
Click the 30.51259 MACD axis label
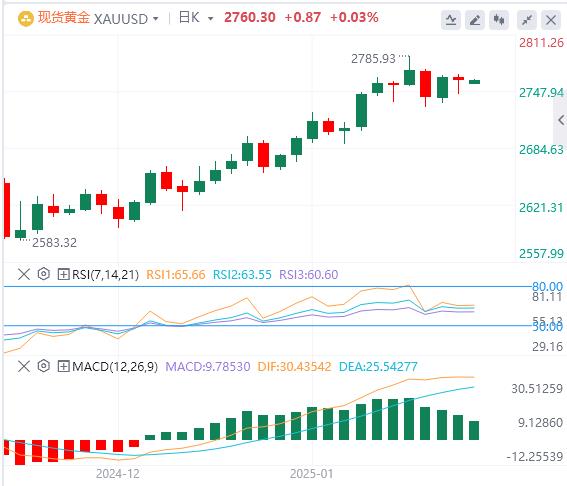537,389
